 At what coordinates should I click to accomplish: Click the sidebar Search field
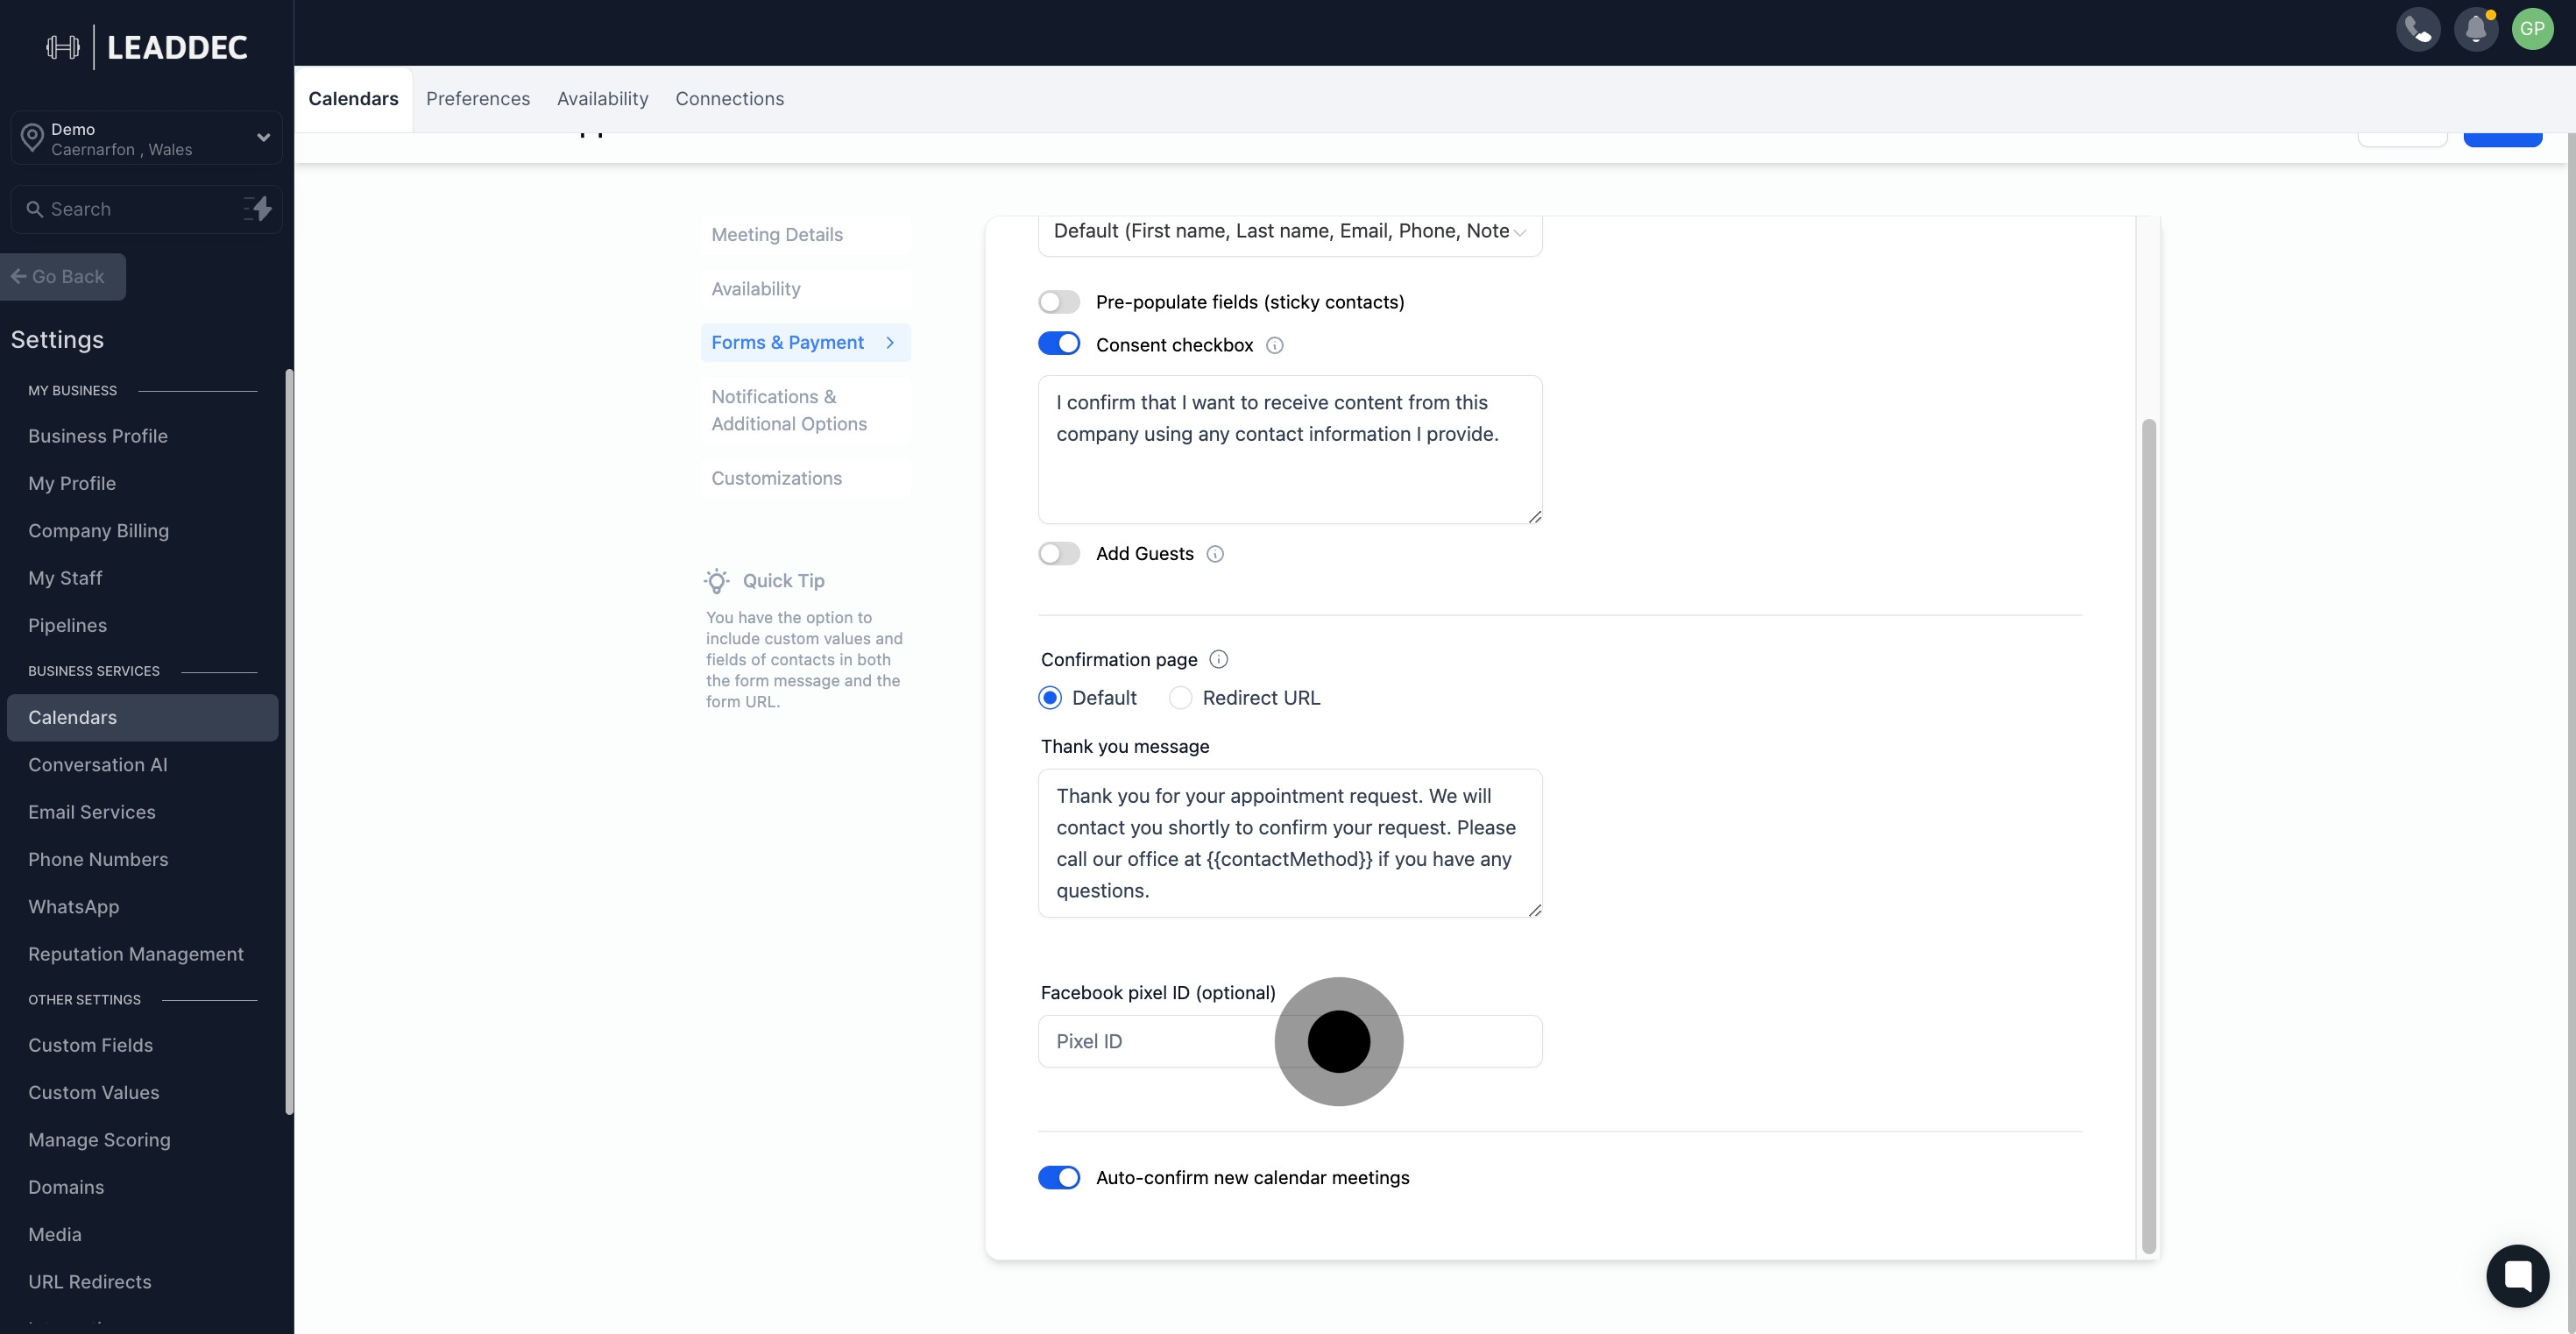[146, 209]
